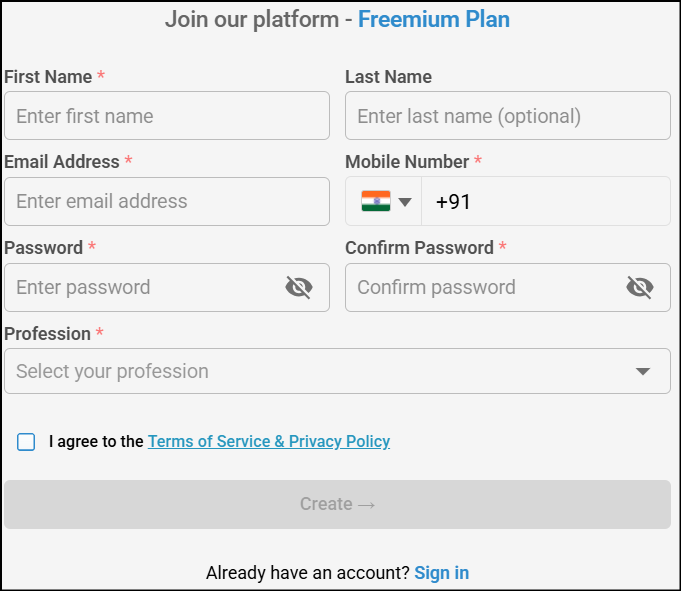Focus the Enter password input box
This screenshot has height=591, width=681.
click(x=145, y=288)
